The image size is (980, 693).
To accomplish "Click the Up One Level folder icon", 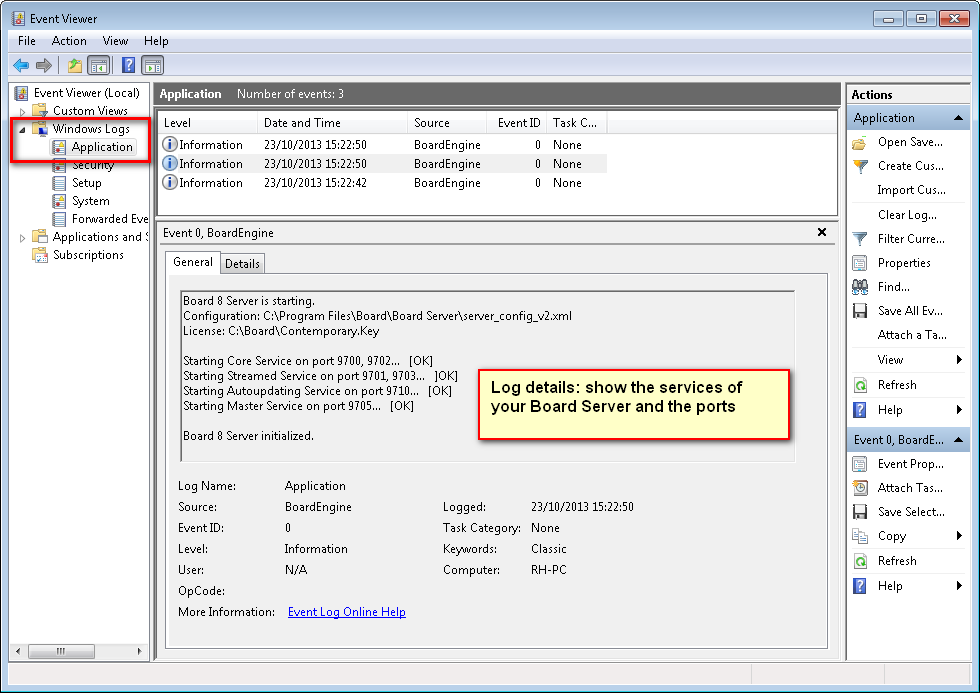I will (75, 65).
